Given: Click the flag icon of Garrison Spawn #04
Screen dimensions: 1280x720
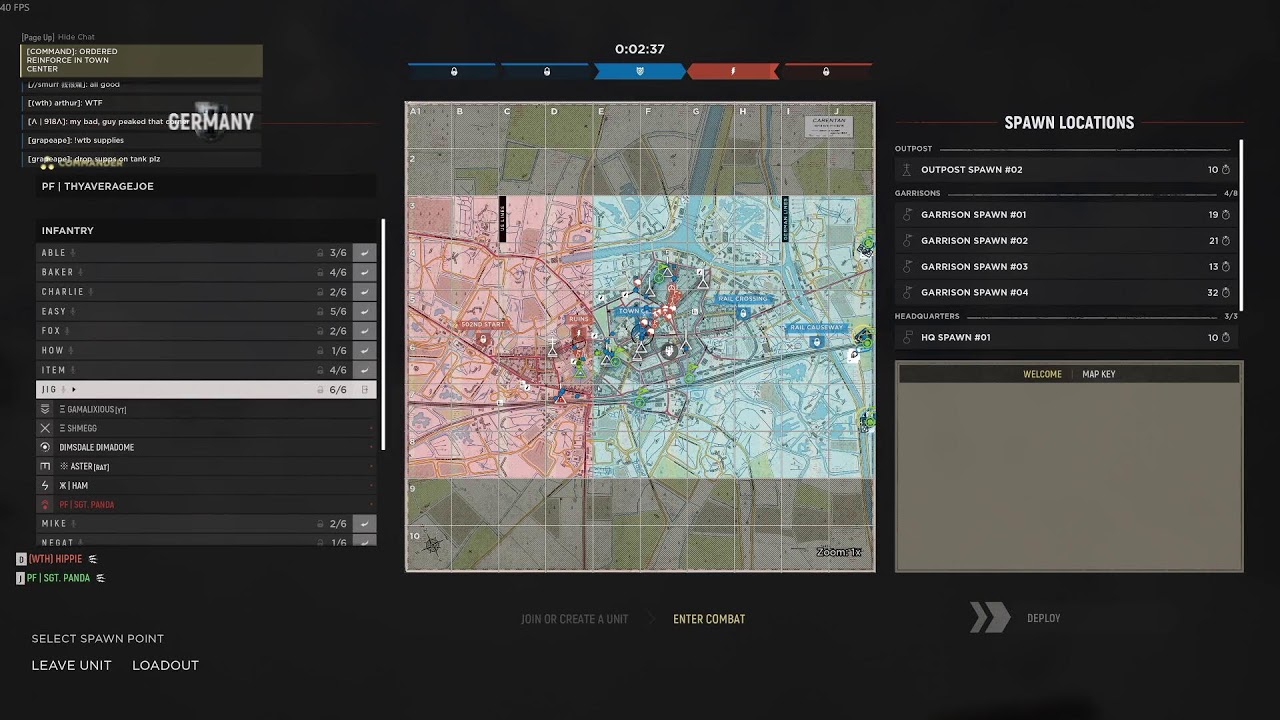Looking at the screenshot, I should [x=907, y=293].
